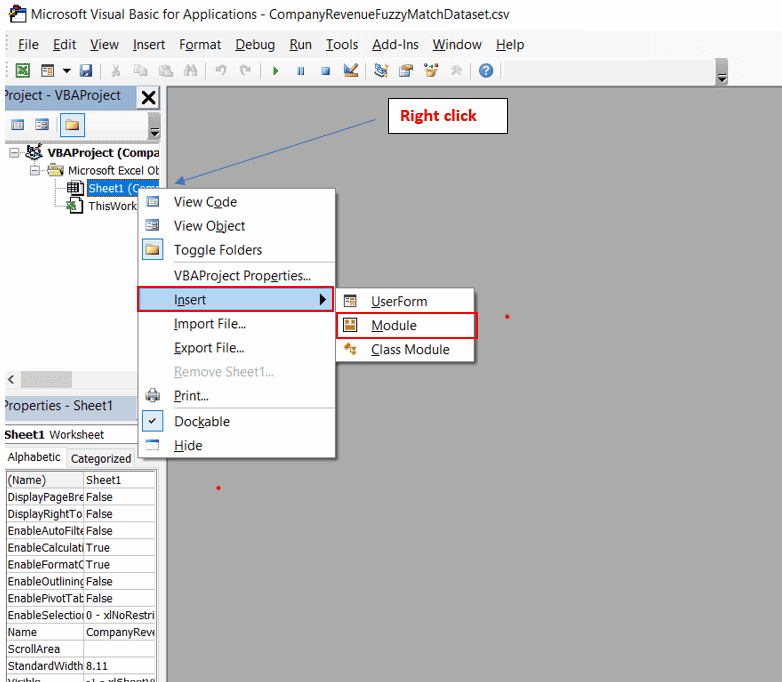The height and width of the screenshot is (682, 782).
Task: Open VBAProject Properties from the context menu
Action: coord(237,275)
